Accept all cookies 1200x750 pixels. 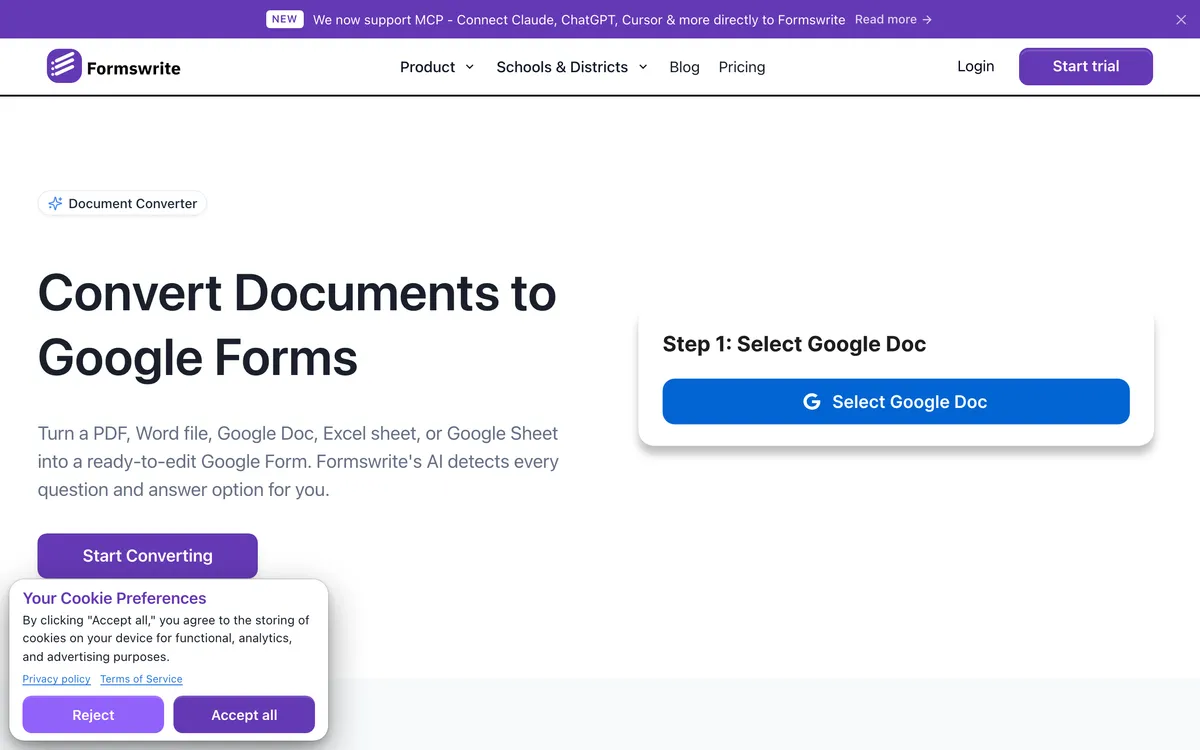(x=244, y=715)
